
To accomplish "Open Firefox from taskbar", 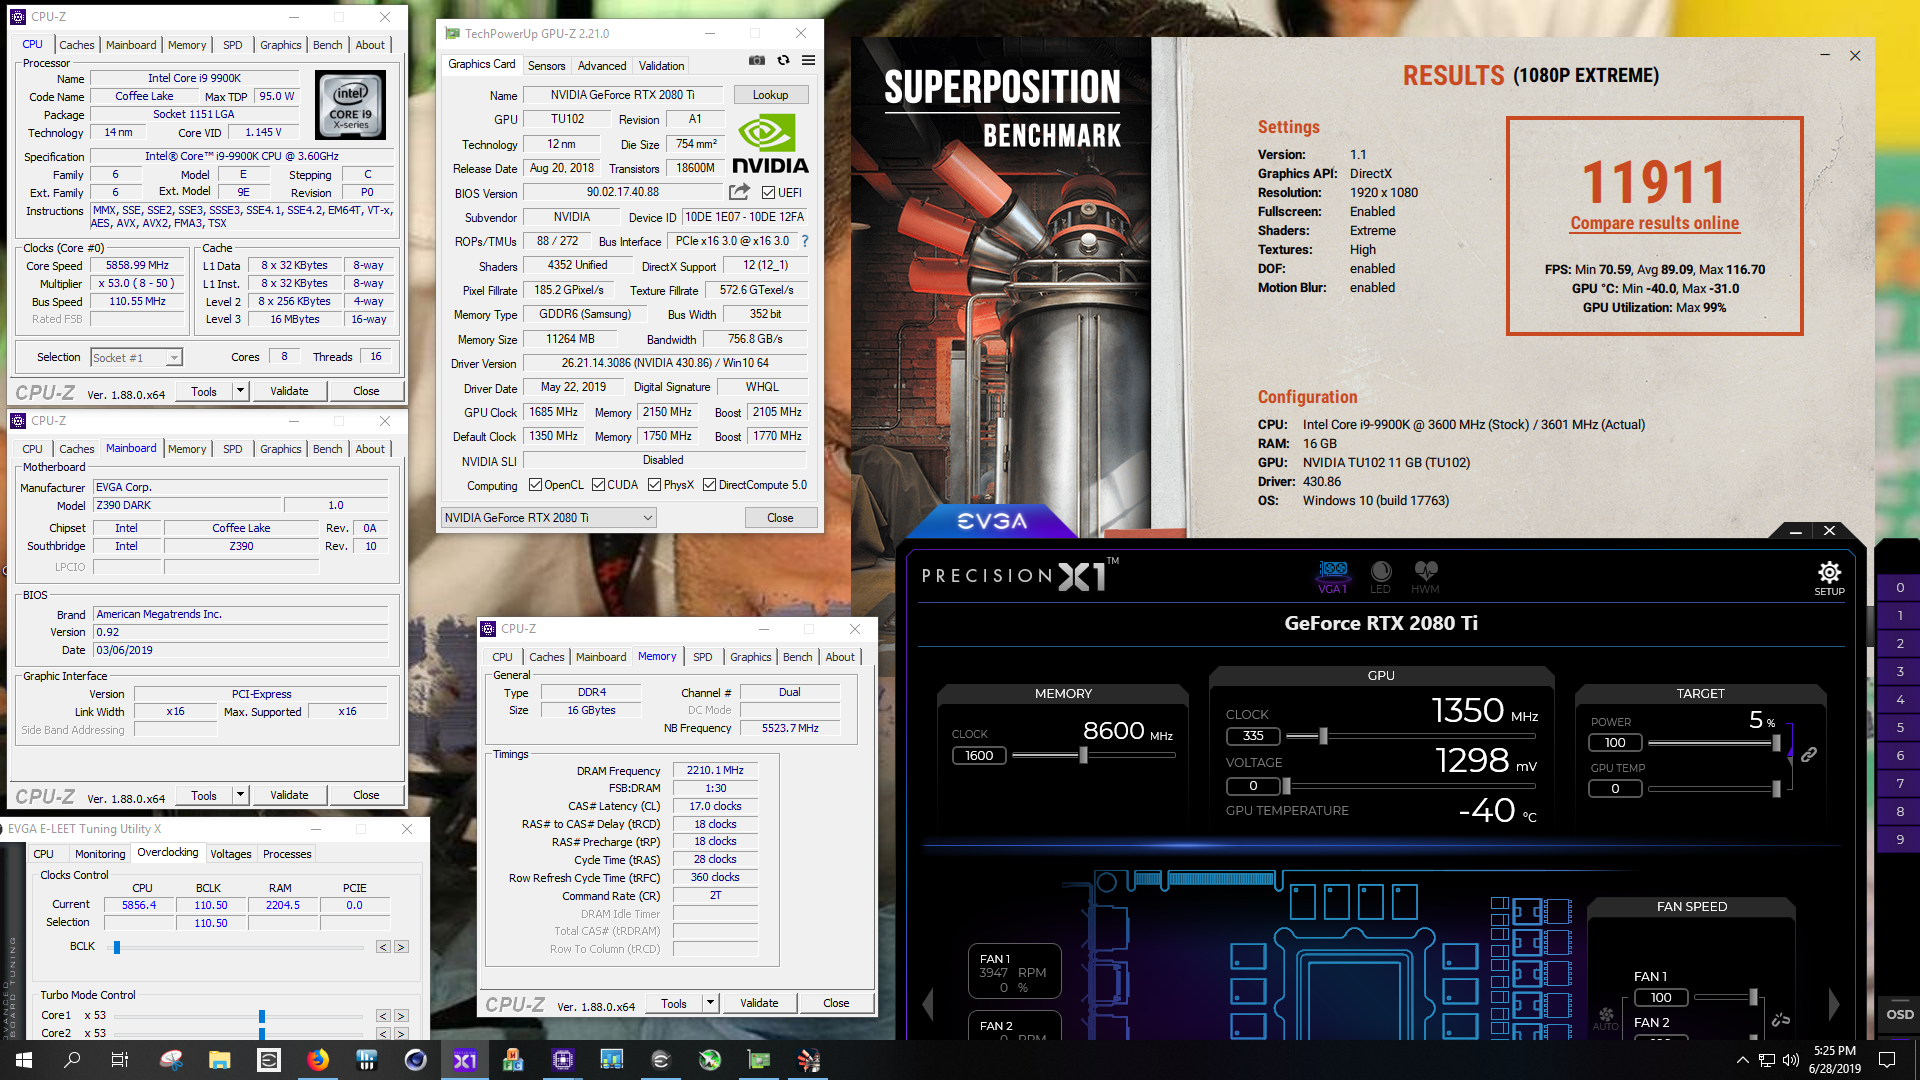I will [318, 1060].
